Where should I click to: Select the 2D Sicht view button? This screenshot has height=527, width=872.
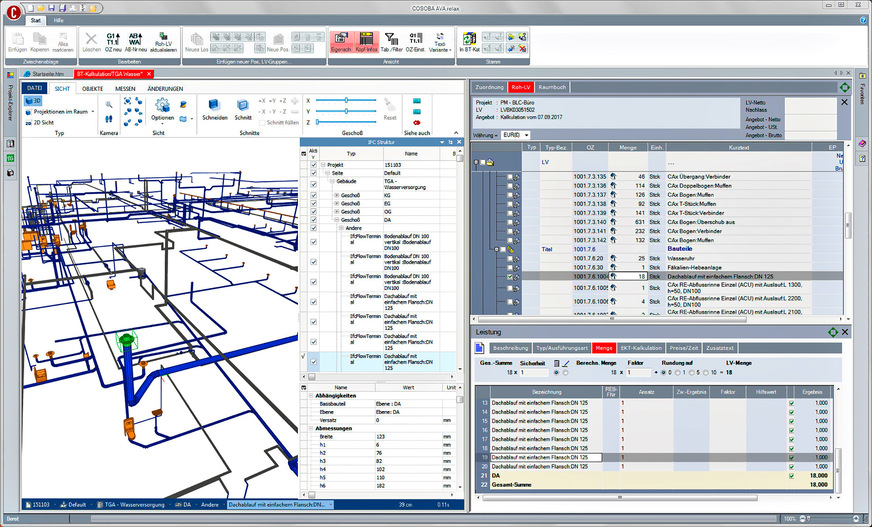[x=42, y=123]
